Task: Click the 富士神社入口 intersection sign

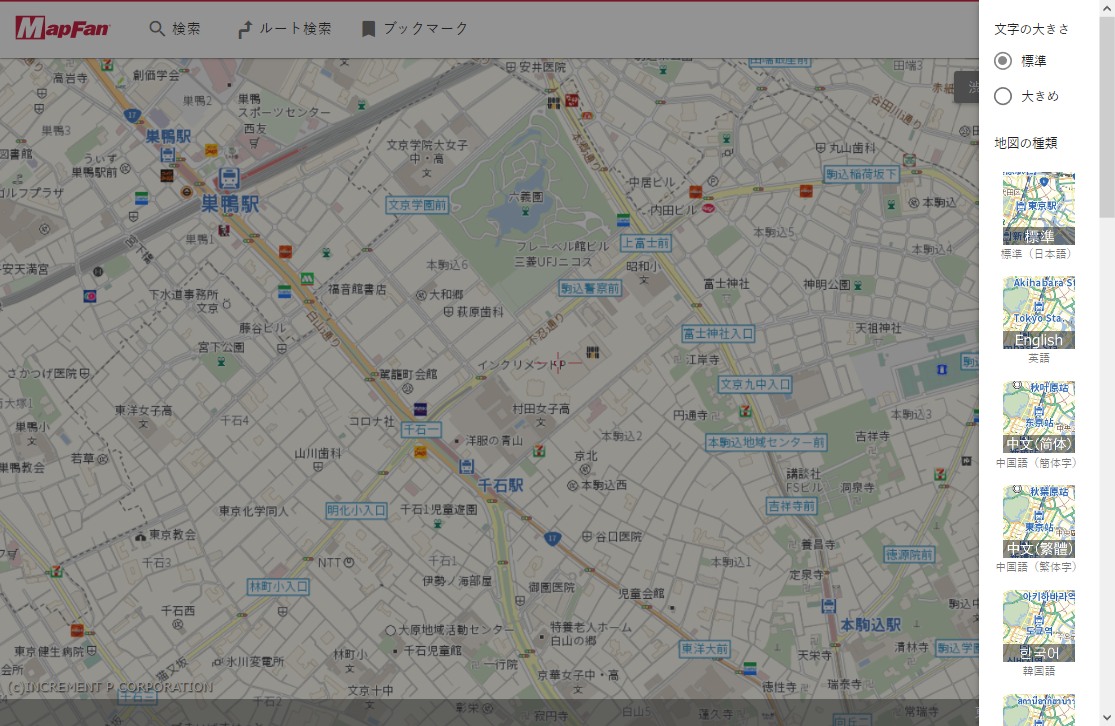Action: pyautogui.click(x=718, y=333)
